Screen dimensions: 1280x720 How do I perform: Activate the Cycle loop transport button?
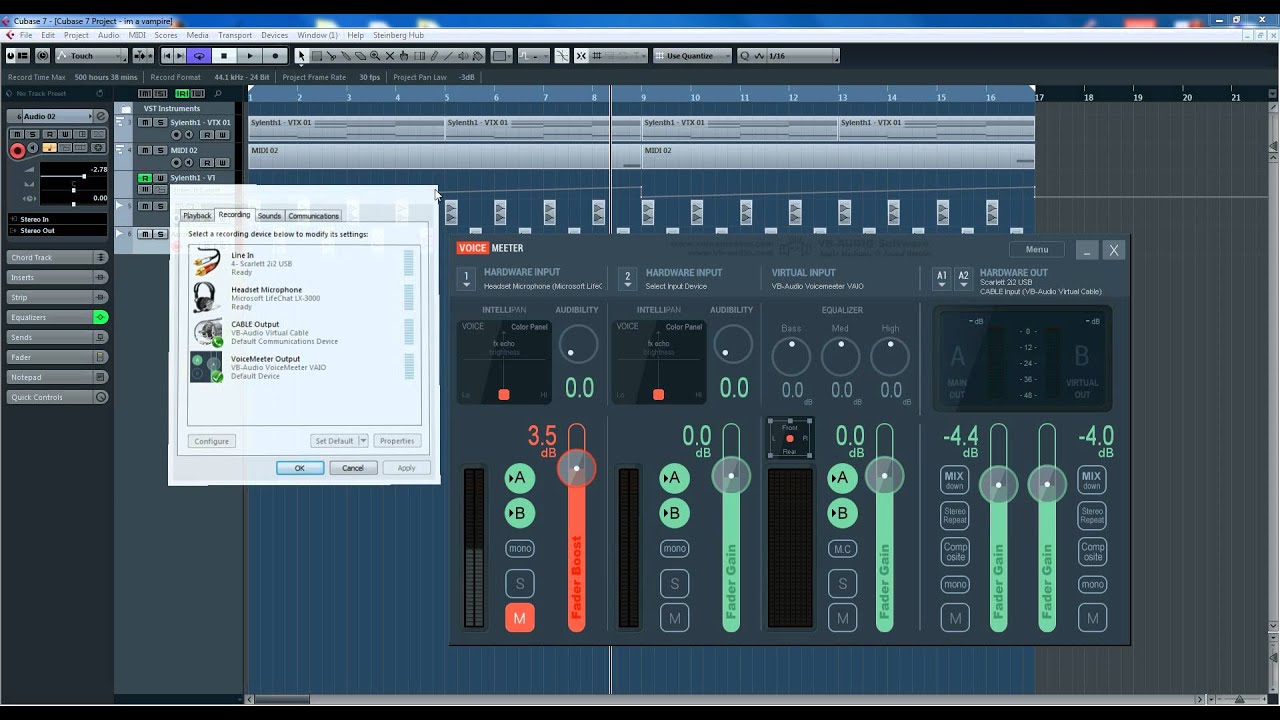[x=199, y=56]
